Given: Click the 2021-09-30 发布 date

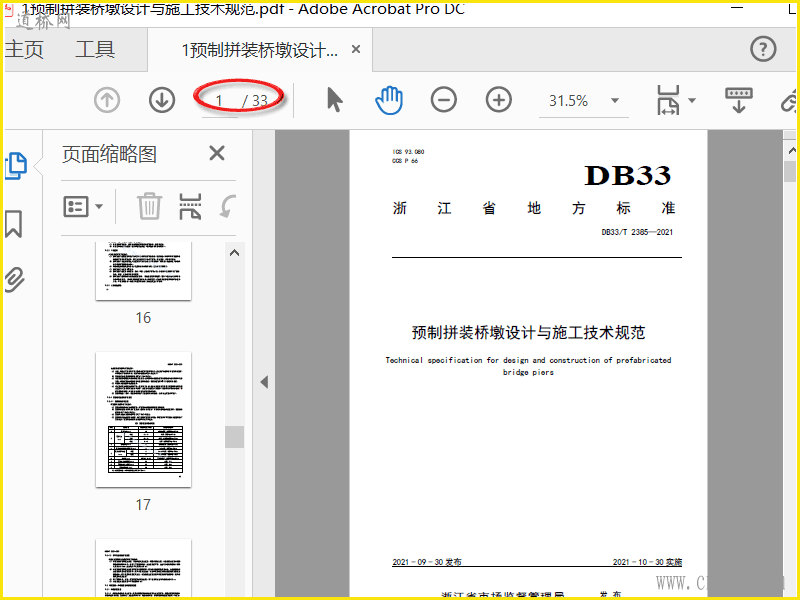Looking at the screenshot, I should point(427,562).
